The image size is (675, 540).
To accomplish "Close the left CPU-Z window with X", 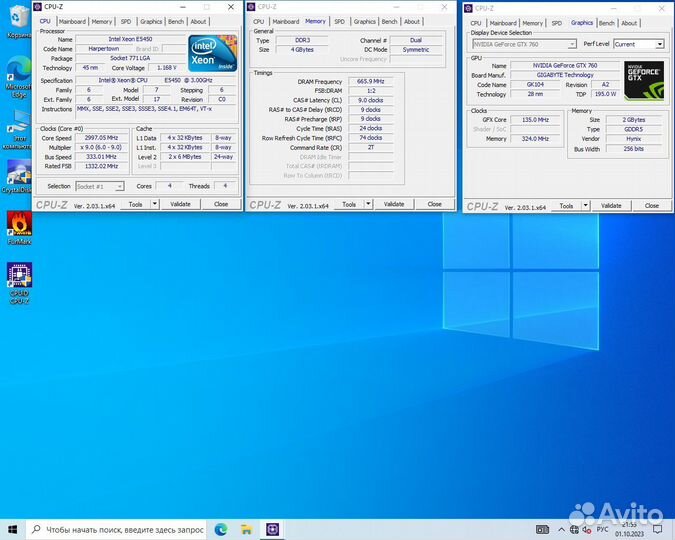I will (x=231, y=7).
